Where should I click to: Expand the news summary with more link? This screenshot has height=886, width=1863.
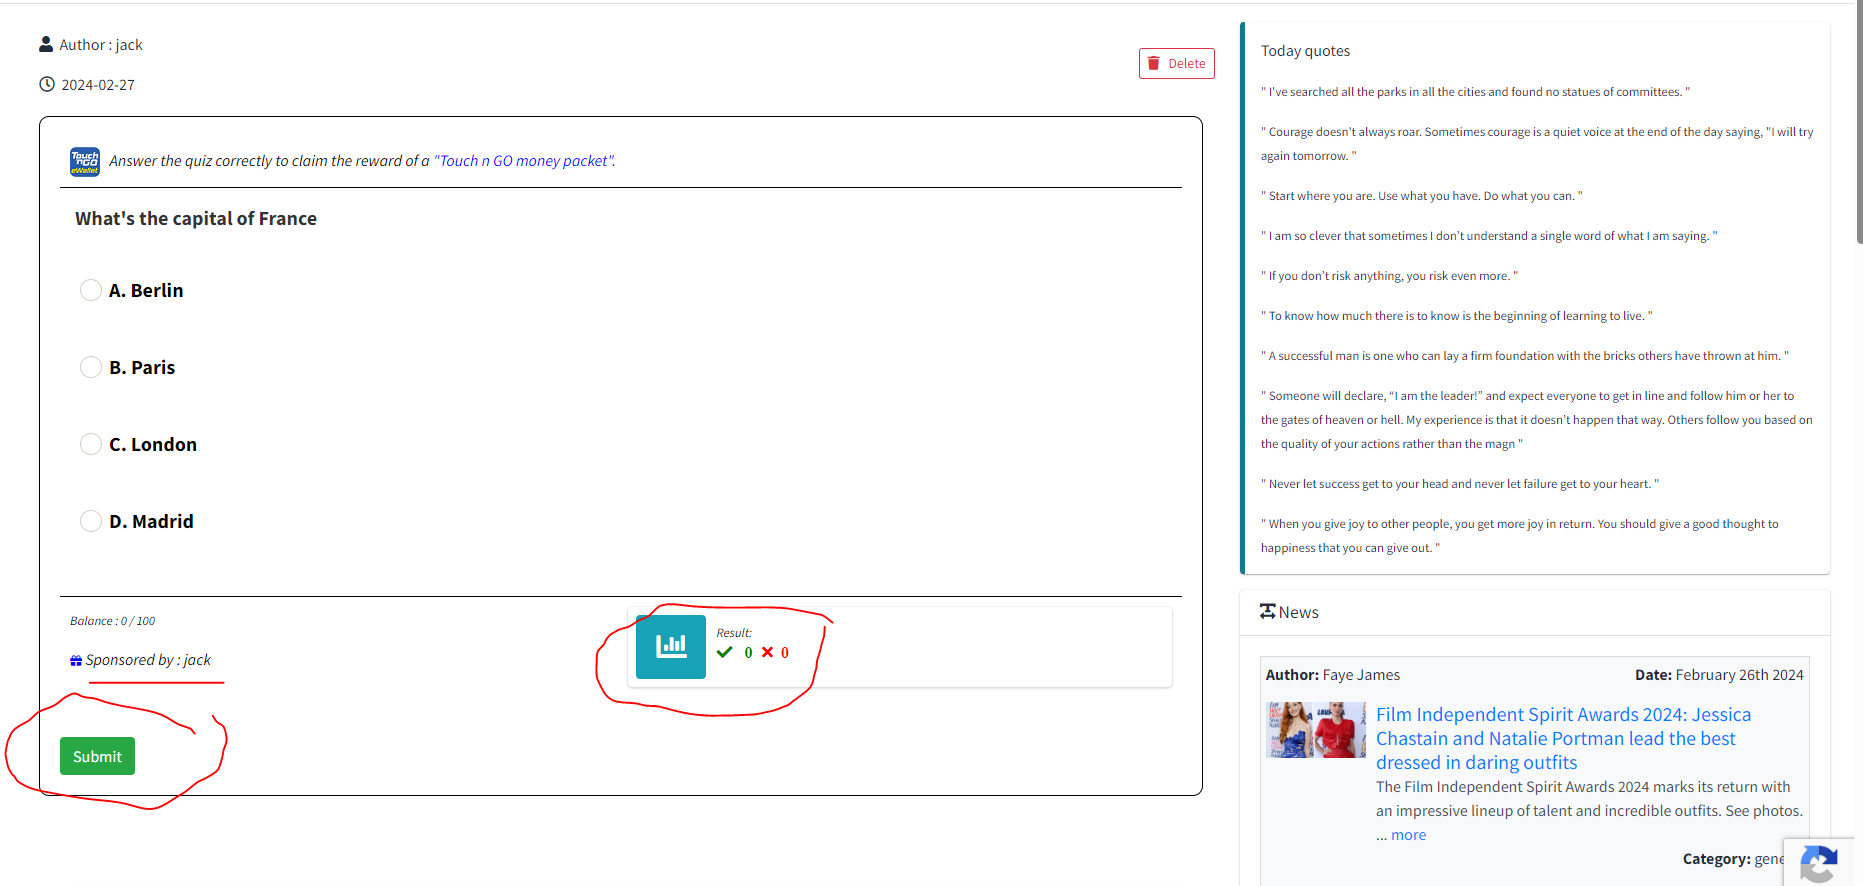(1408, 835)
